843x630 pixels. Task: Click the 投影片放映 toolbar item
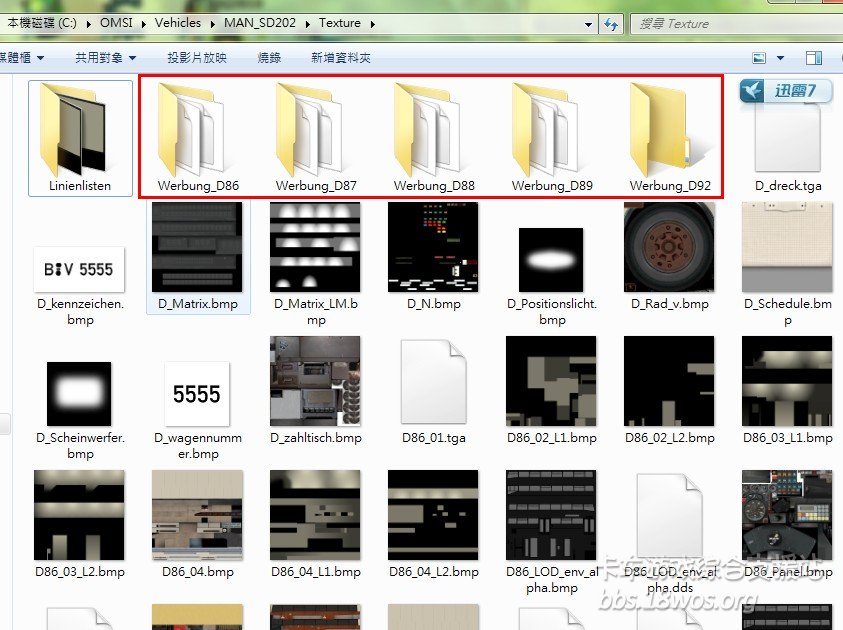pos(197,58)
